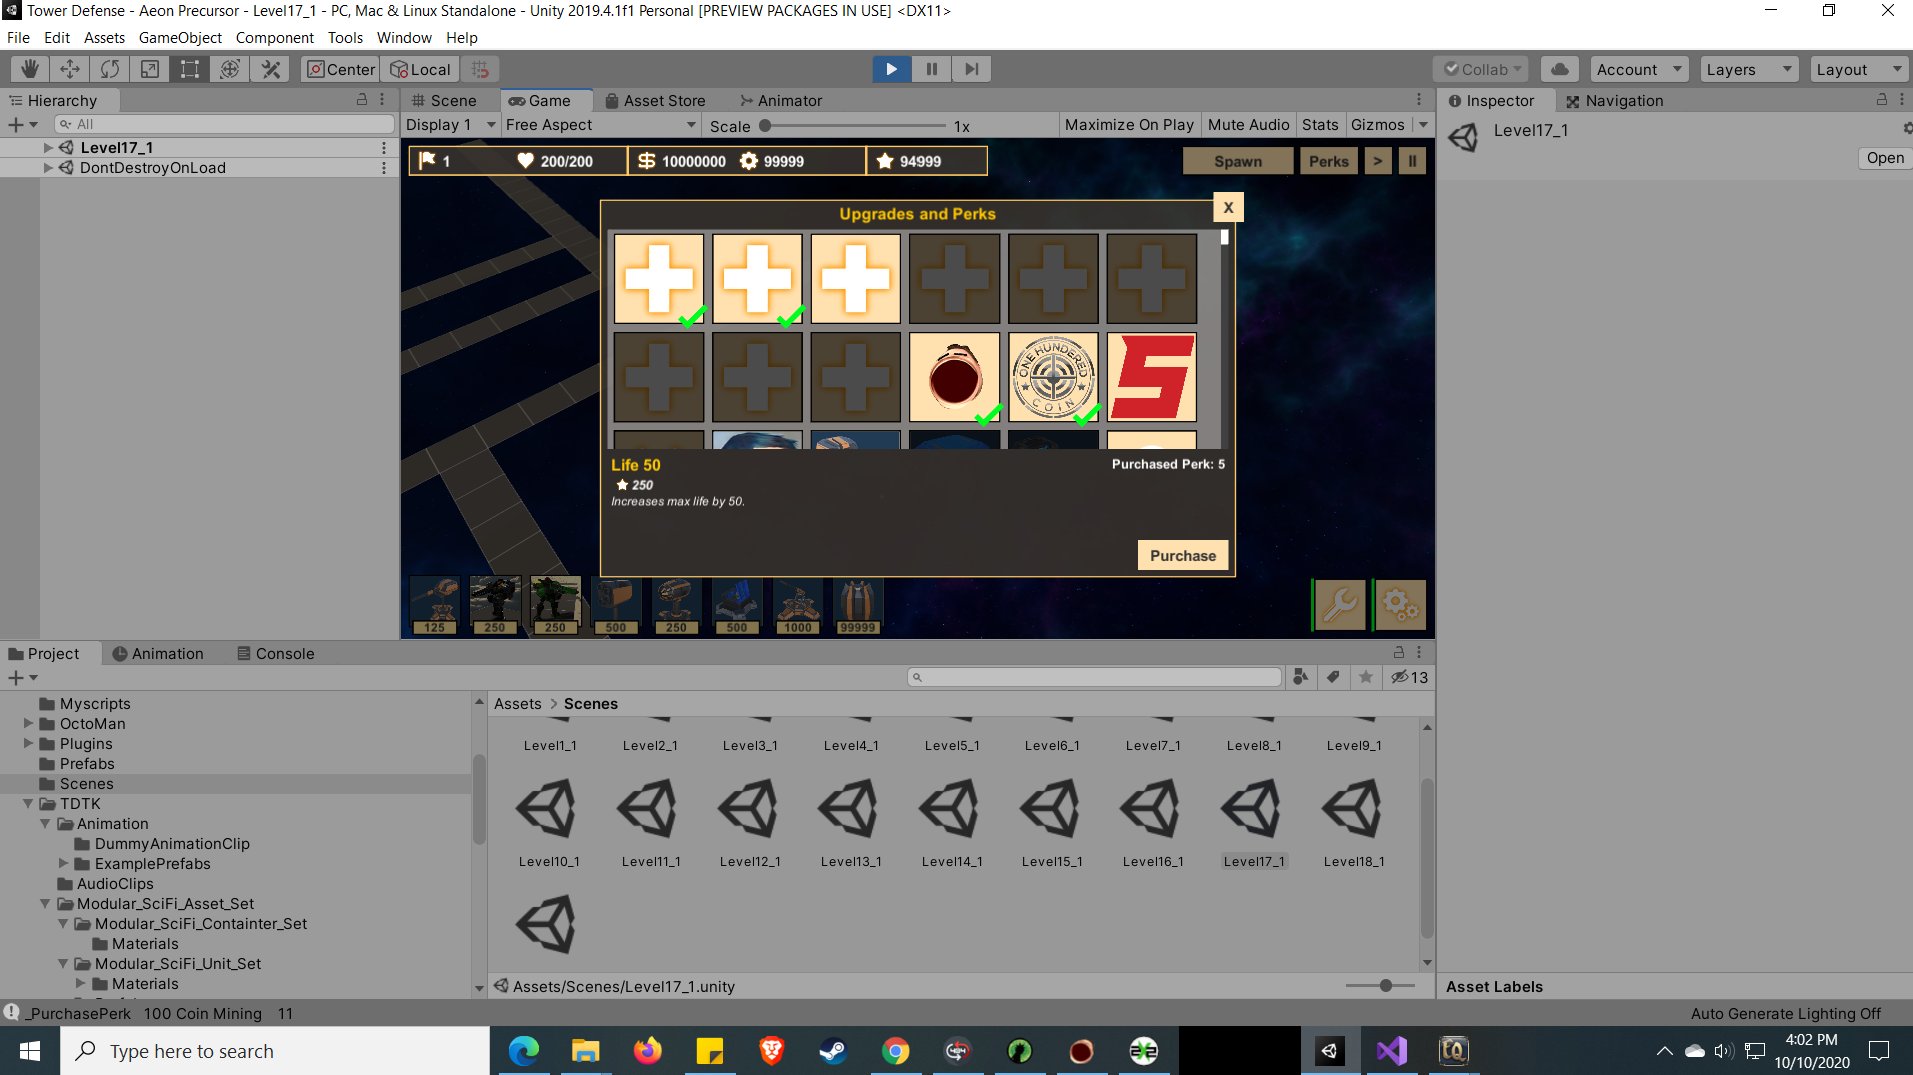Collapse the TDTK folder
1913x1075 pixels.
28,804
